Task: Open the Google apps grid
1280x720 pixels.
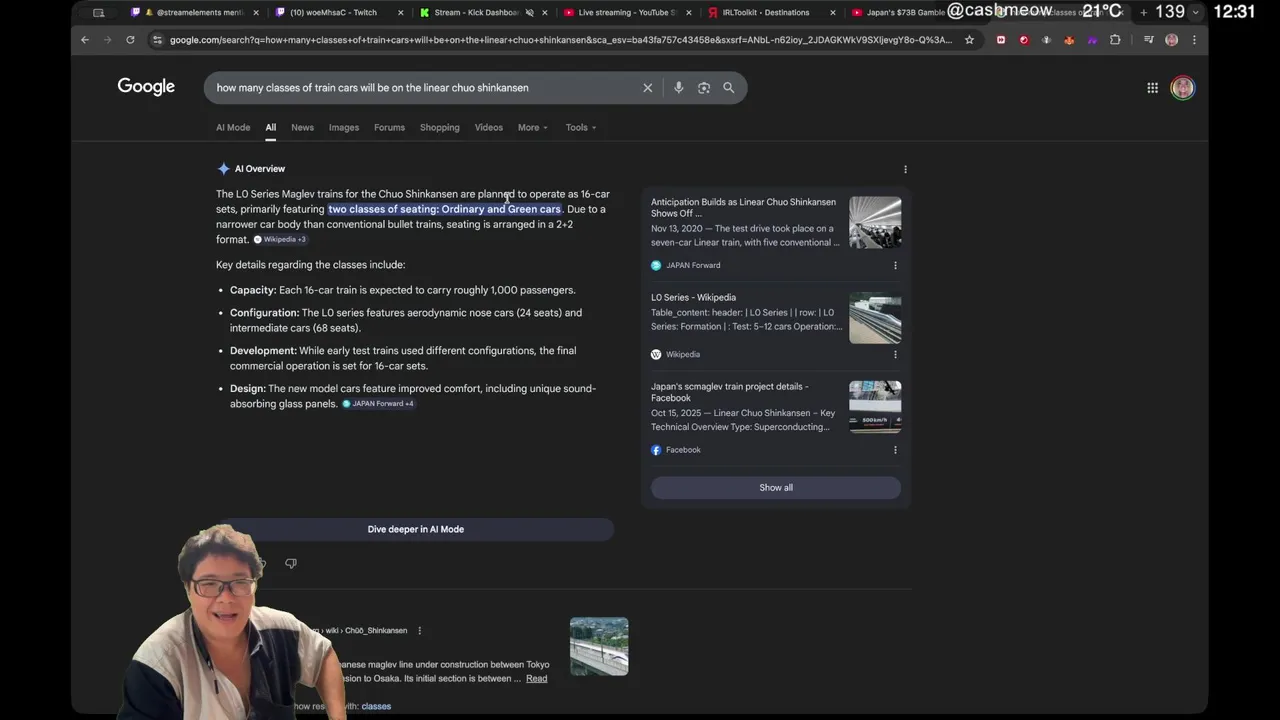Action: tap(1152, 88)
